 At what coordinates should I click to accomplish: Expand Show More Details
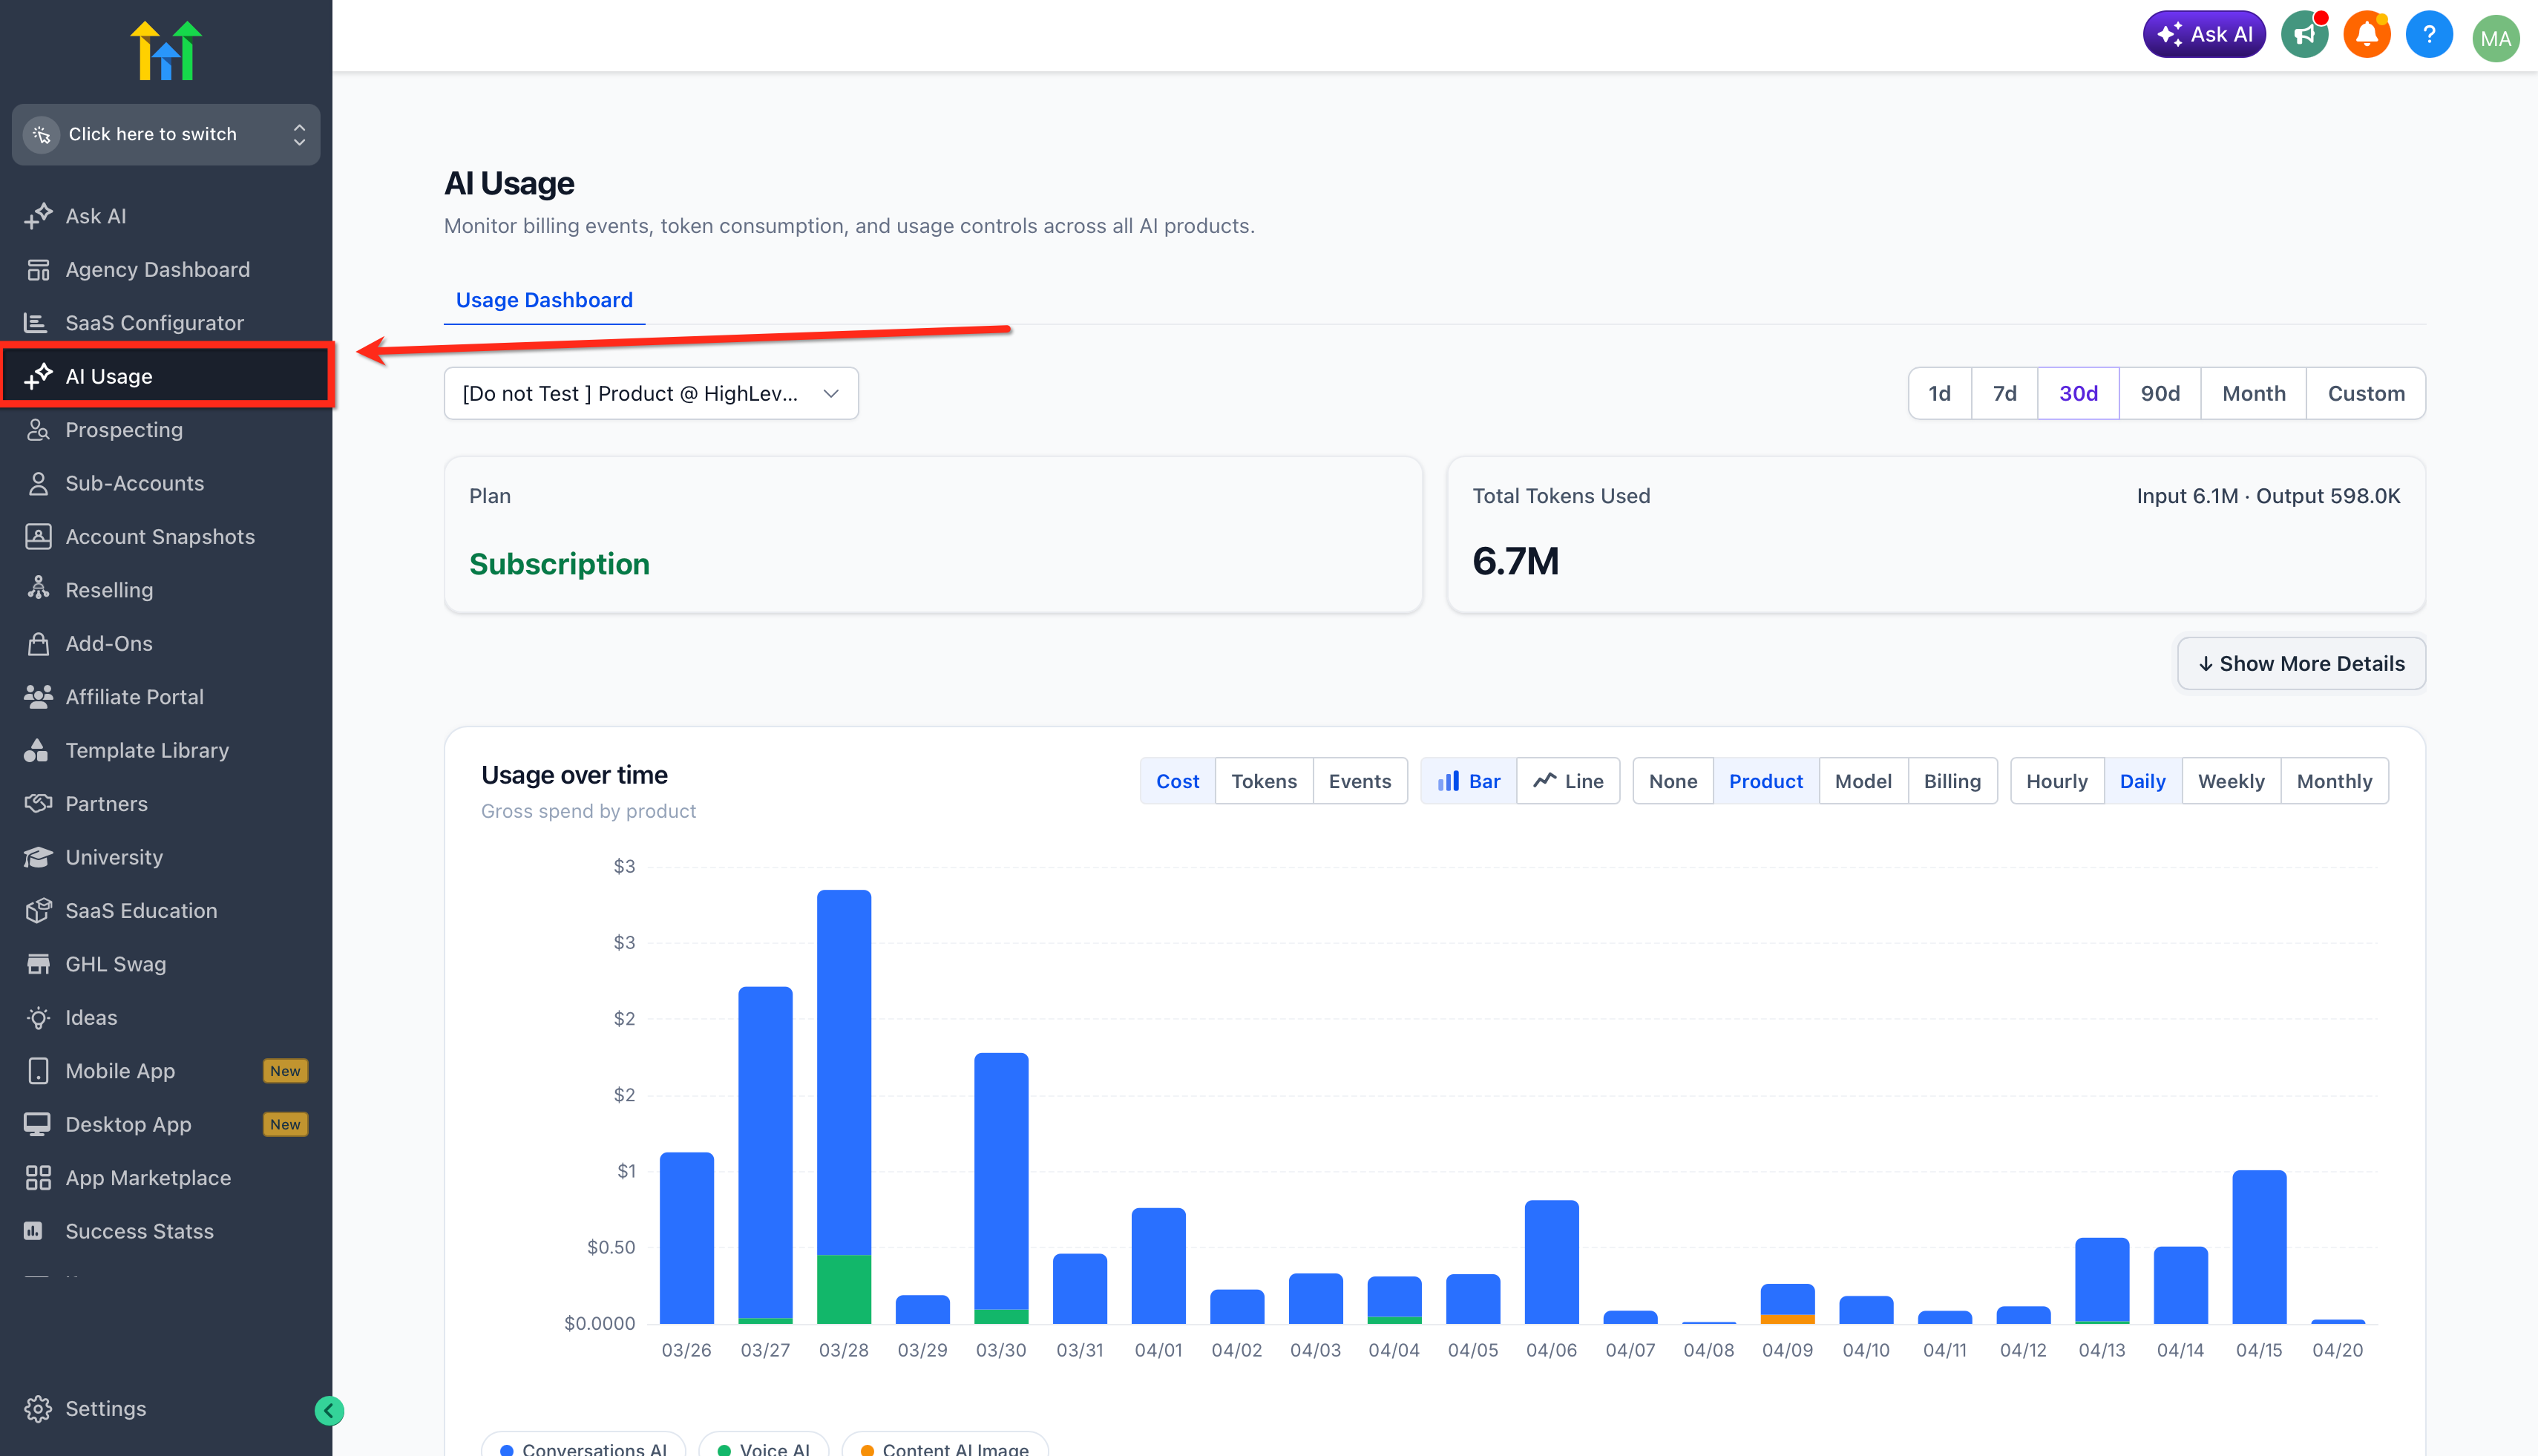pos(2300,663)
